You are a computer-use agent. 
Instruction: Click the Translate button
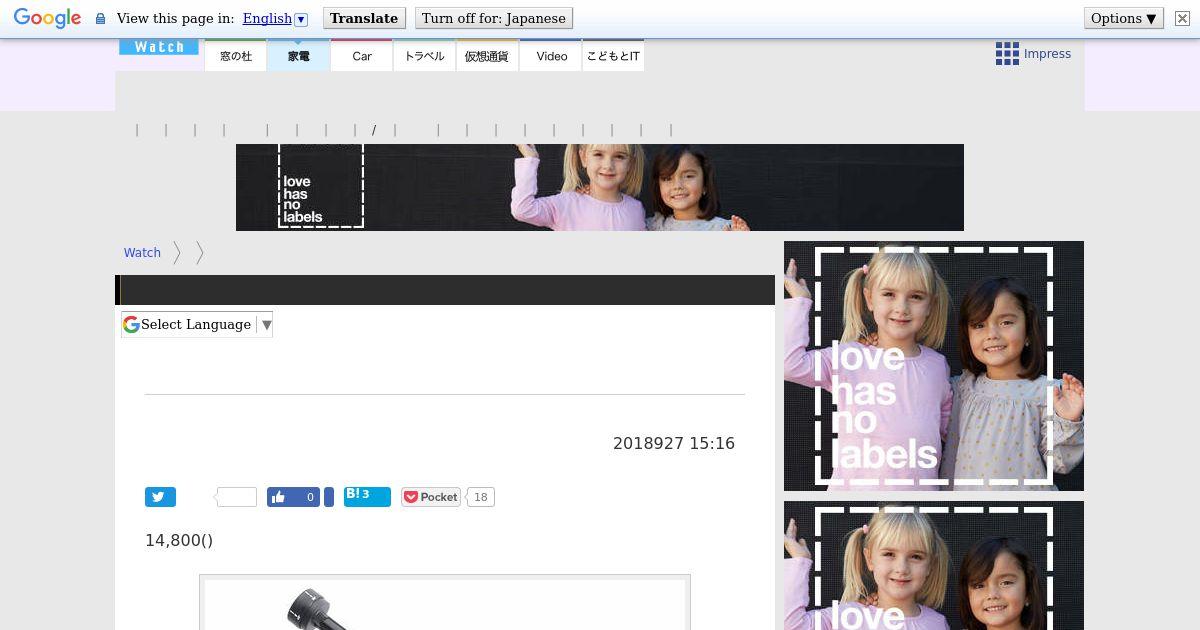pyautogui.click(x=364, y=19)
